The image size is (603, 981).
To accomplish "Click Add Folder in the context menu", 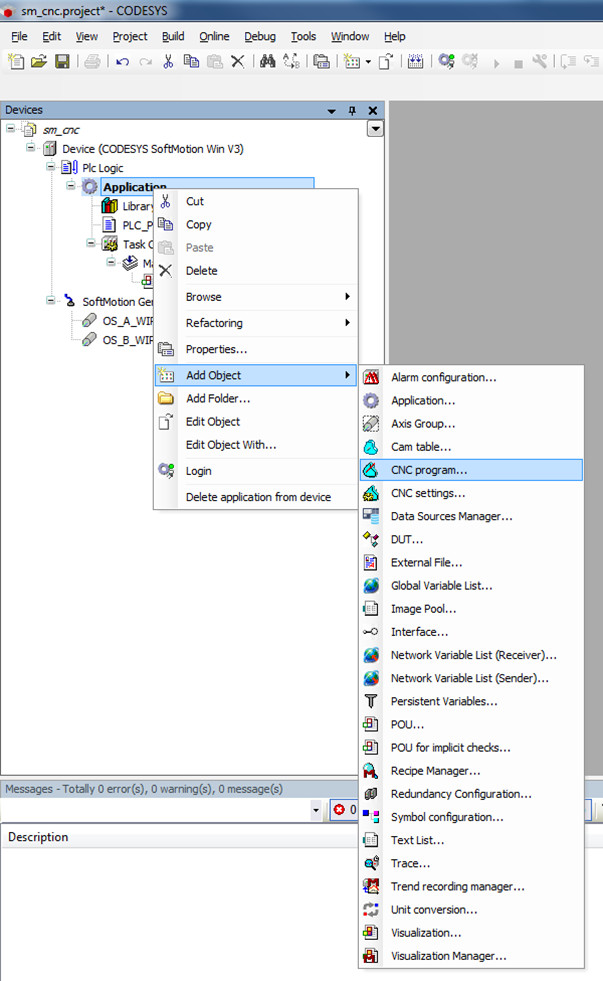I will pyautogui.click(x=255, y=398).
